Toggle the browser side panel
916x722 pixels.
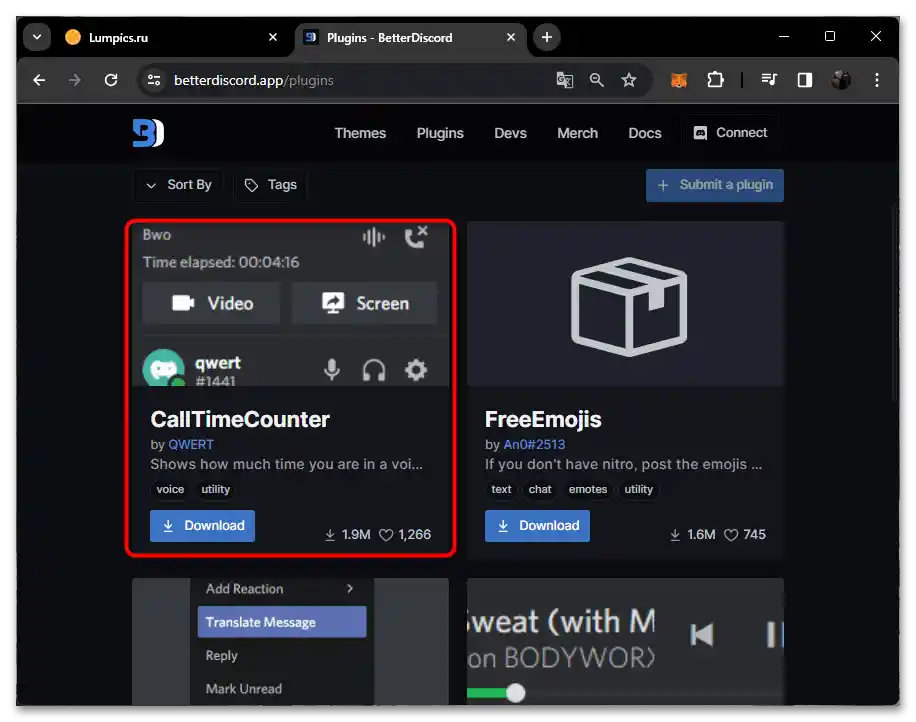[805, 80]
